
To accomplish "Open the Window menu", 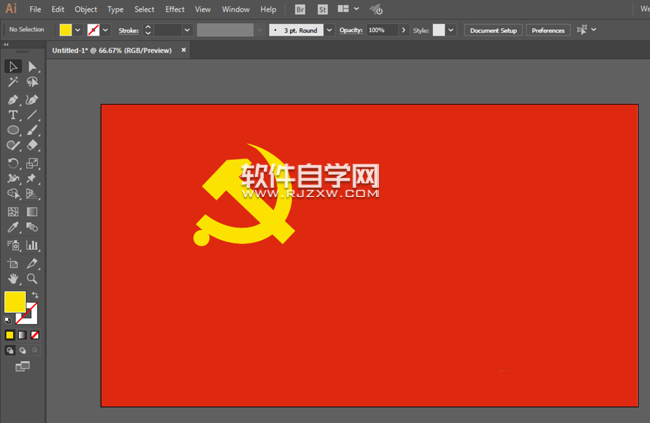I will 235,9.
